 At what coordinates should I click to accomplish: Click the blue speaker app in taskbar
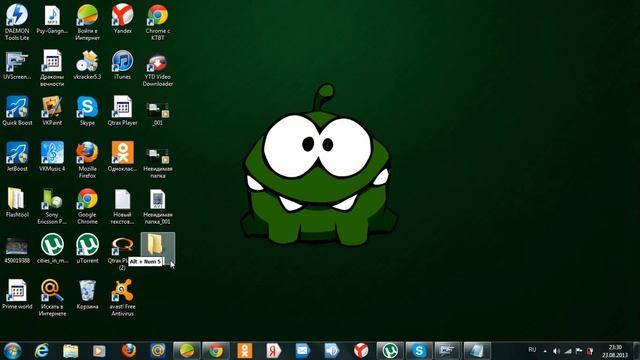[x=332, y=351]
